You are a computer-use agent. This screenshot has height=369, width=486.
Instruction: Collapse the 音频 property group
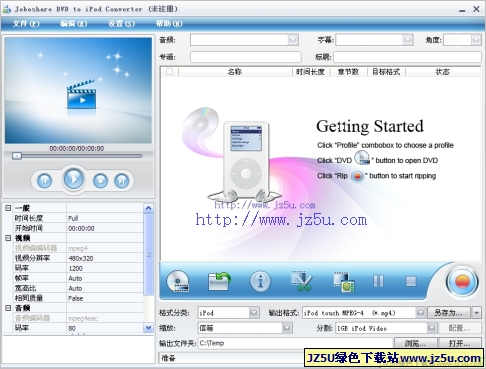click(x=8, y=308)
